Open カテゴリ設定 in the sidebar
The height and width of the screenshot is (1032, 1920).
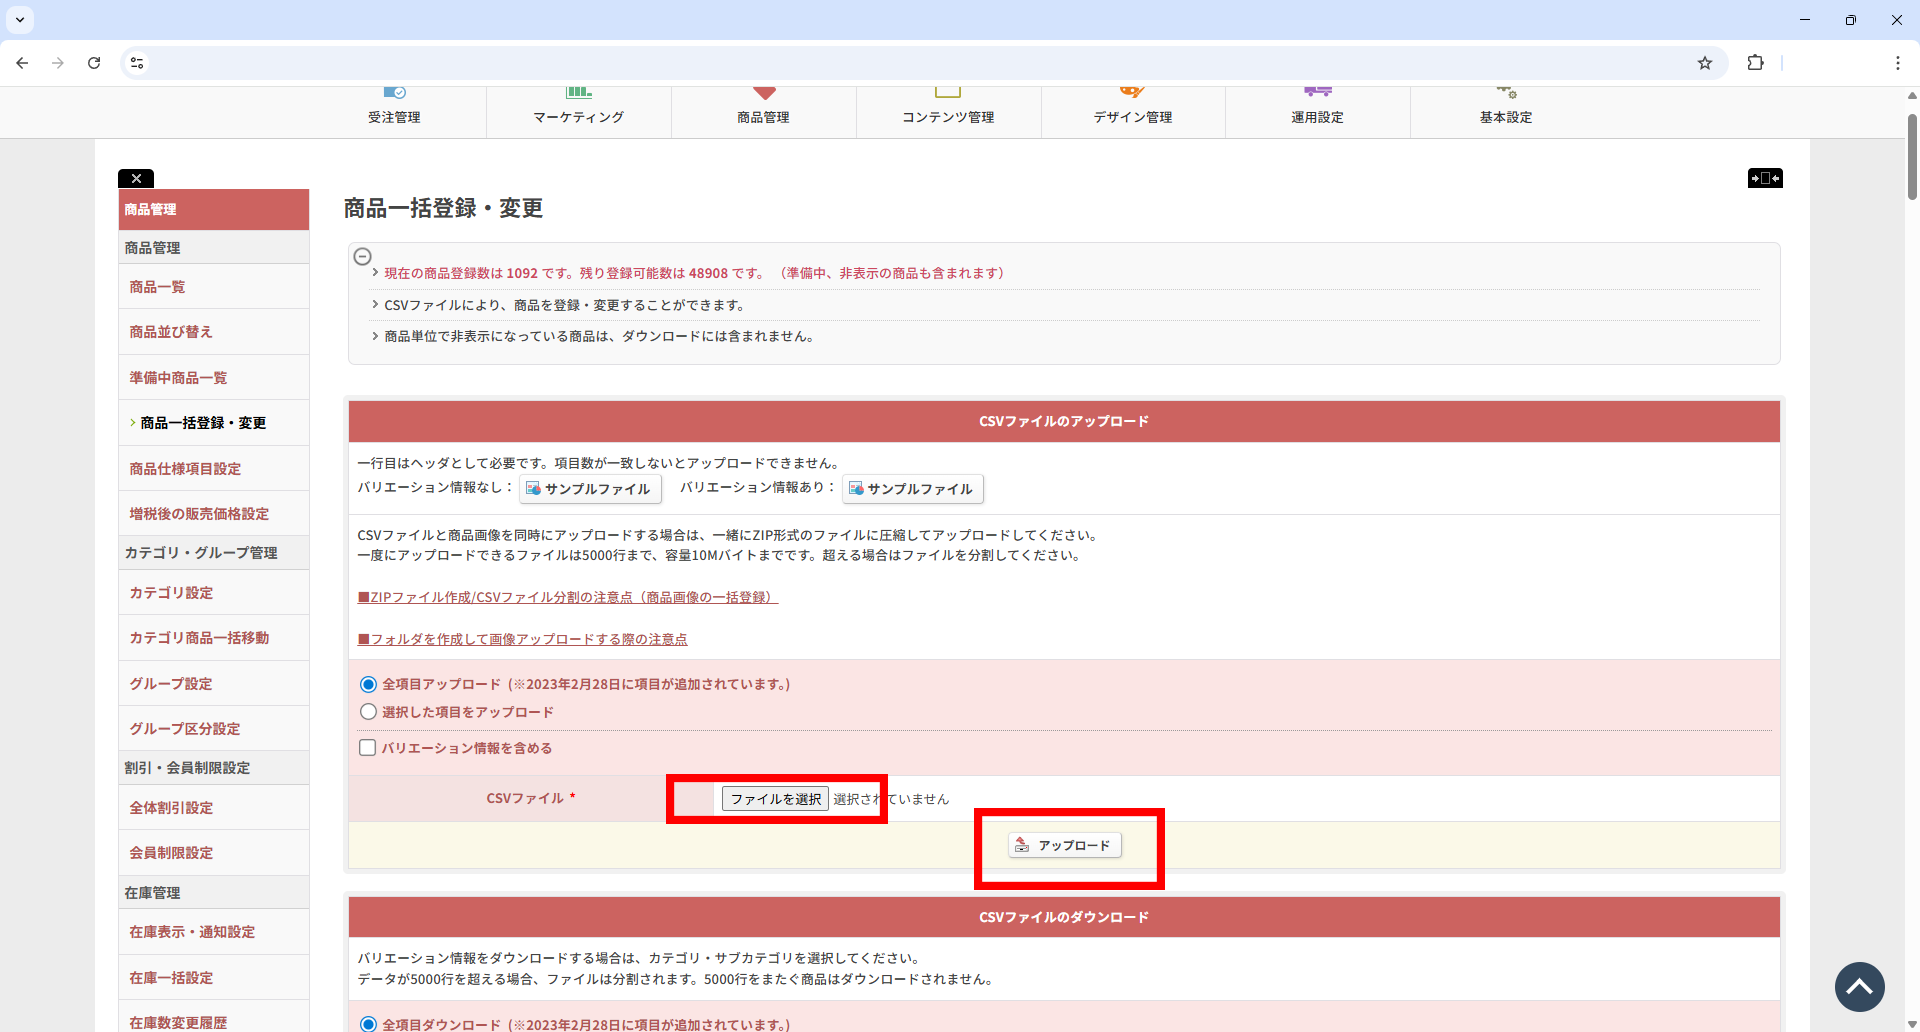click(171, 593)
